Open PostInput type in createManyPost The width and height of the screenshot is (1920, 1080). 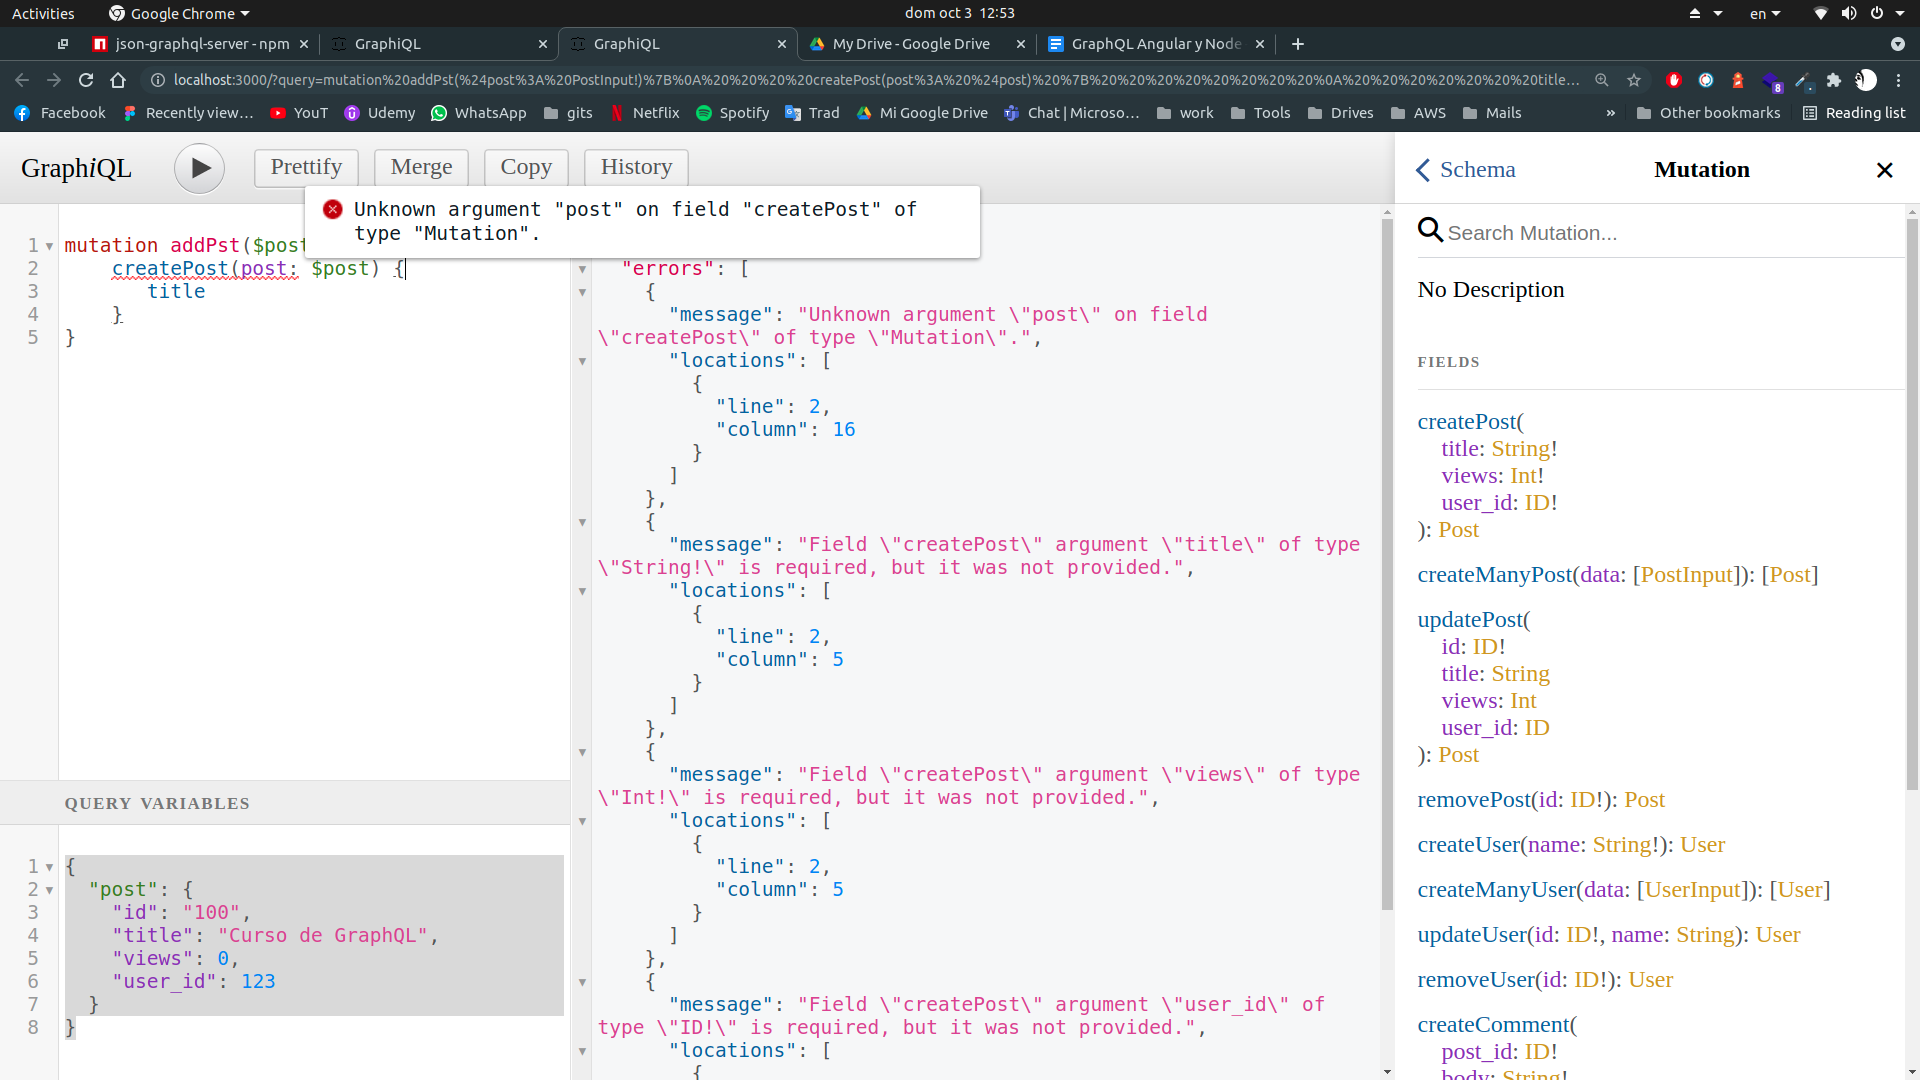tap(1686, 575)
